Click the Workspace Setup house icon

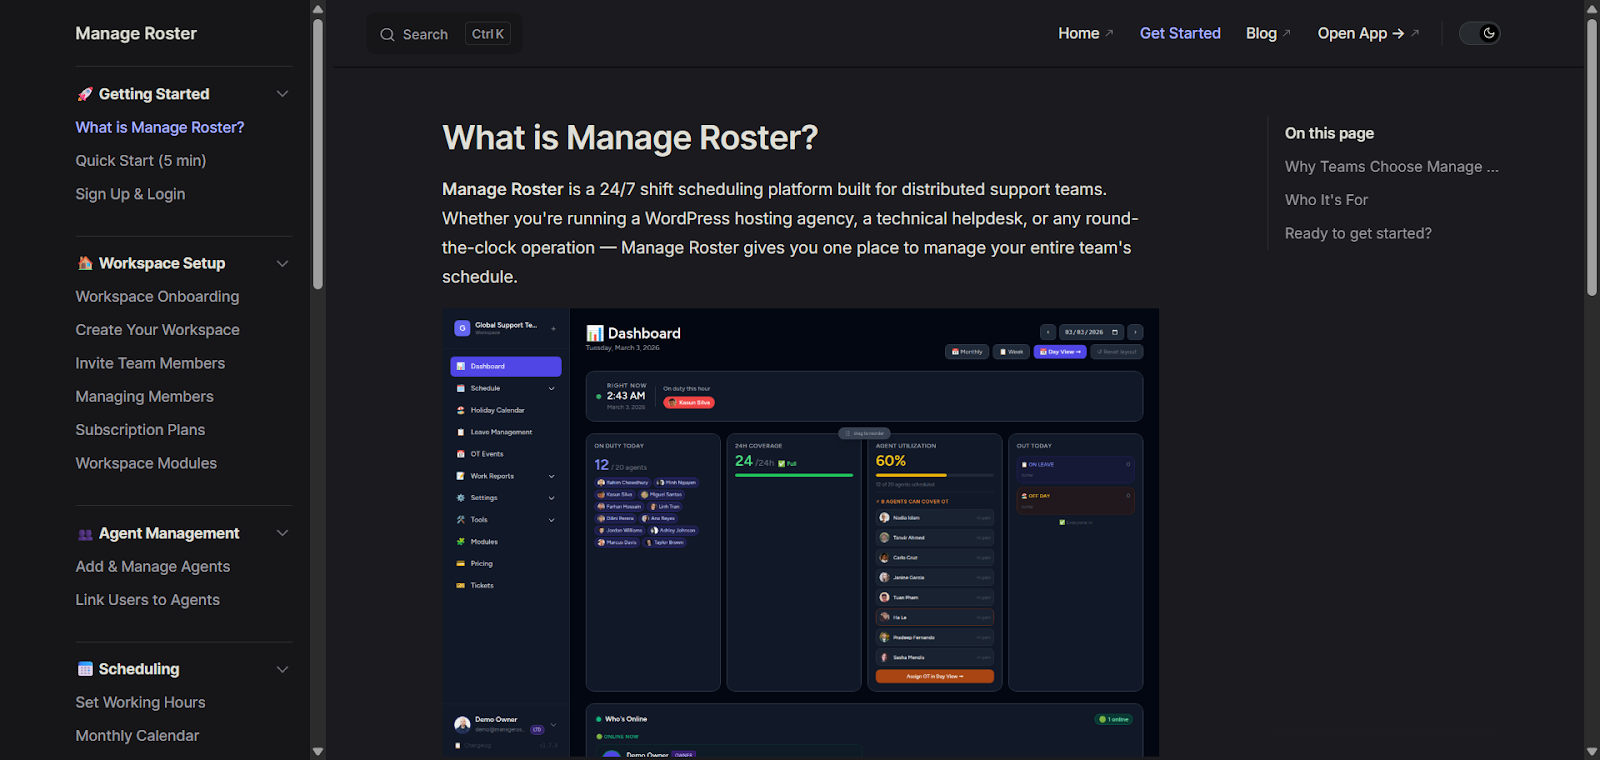click(x=85, y=263)
